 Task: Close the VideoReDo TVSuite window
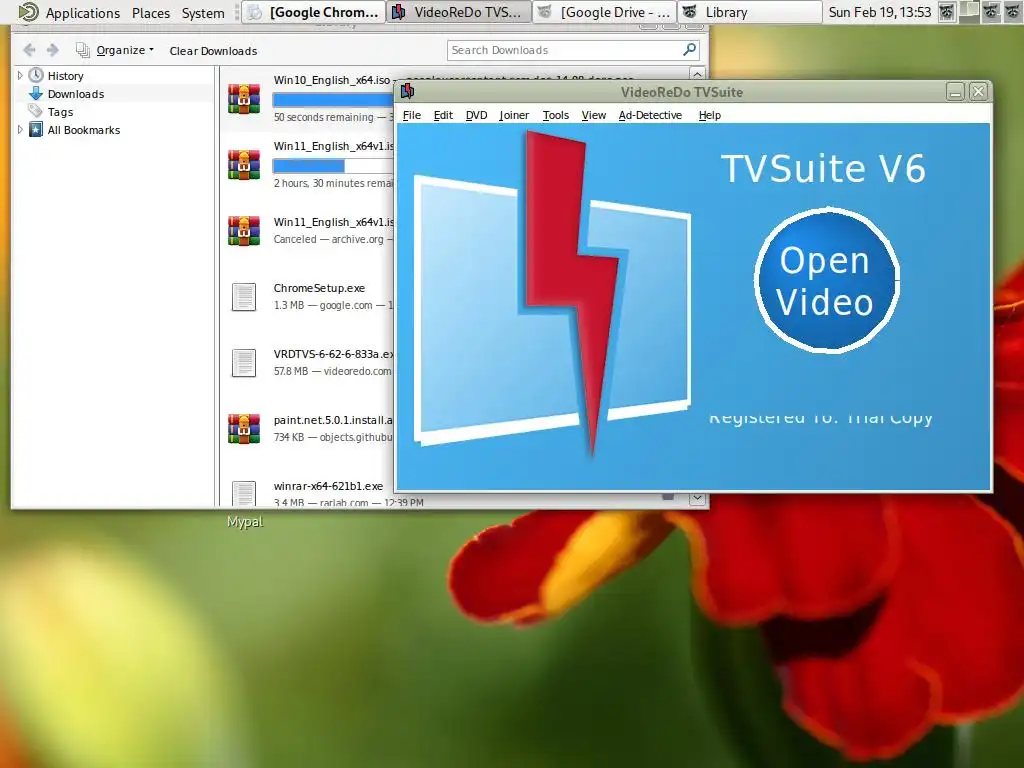978,91
